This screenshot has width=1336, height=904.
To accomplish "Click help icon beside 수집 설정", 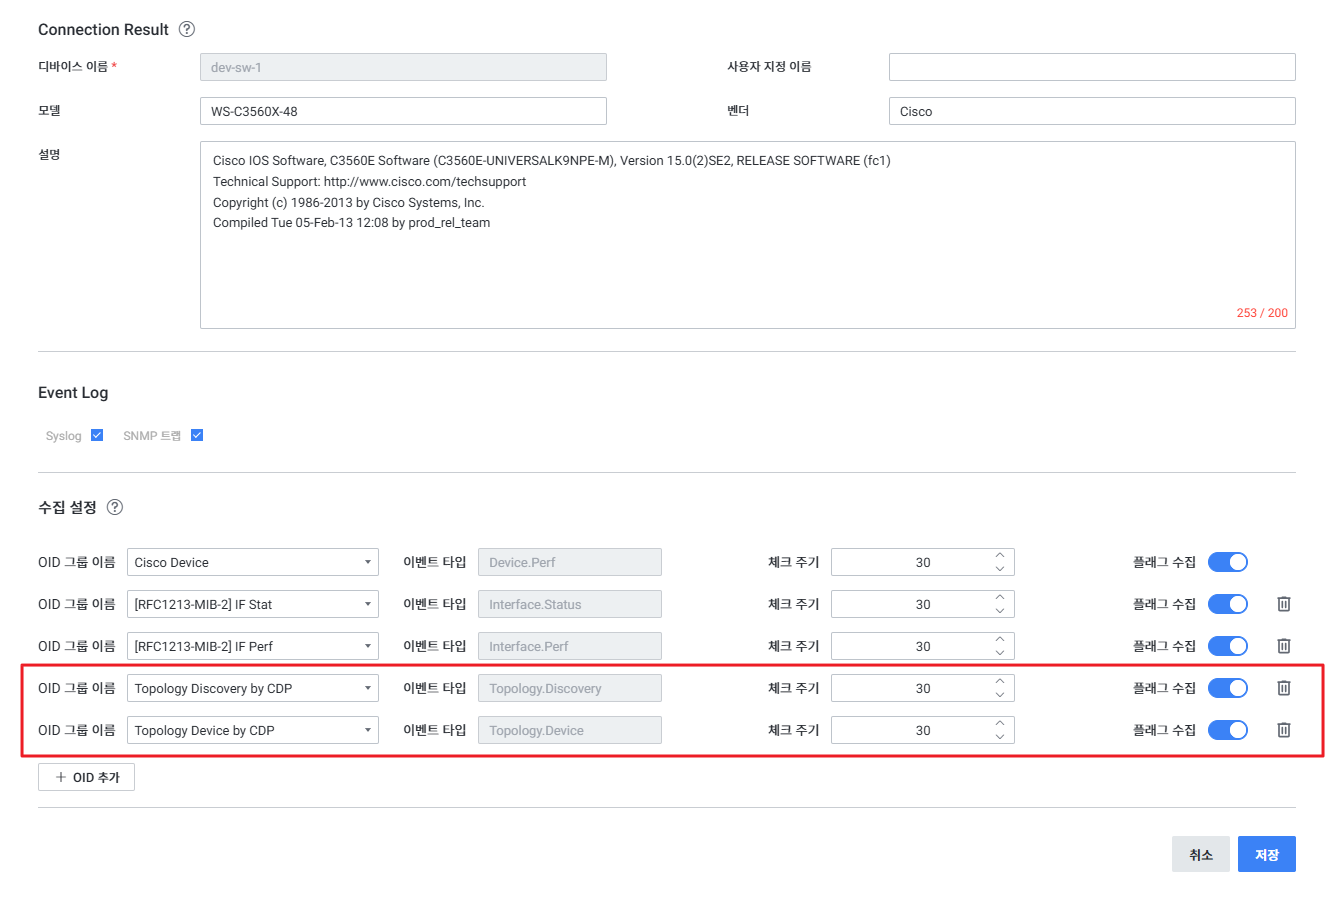I will click(x=115, y=507).
